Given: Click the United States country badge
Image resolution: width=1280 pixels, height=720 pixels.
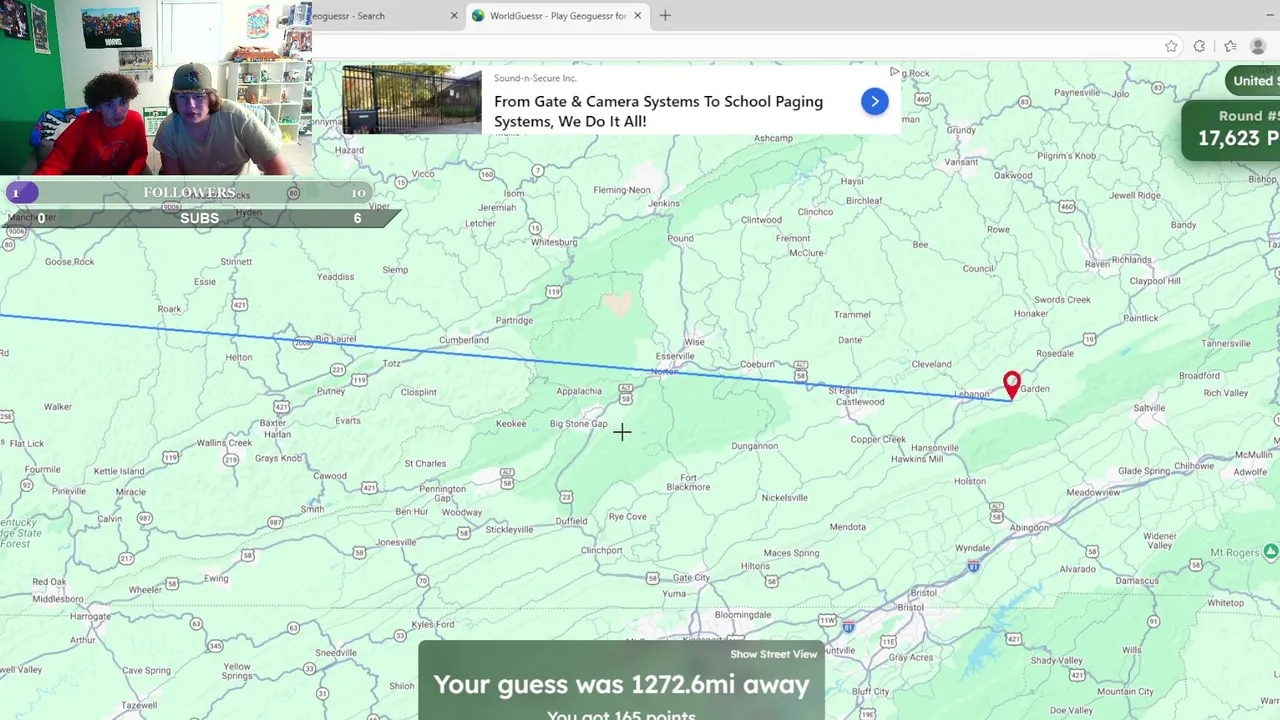Looking at the screenshot, I should tap(1254, 81).
